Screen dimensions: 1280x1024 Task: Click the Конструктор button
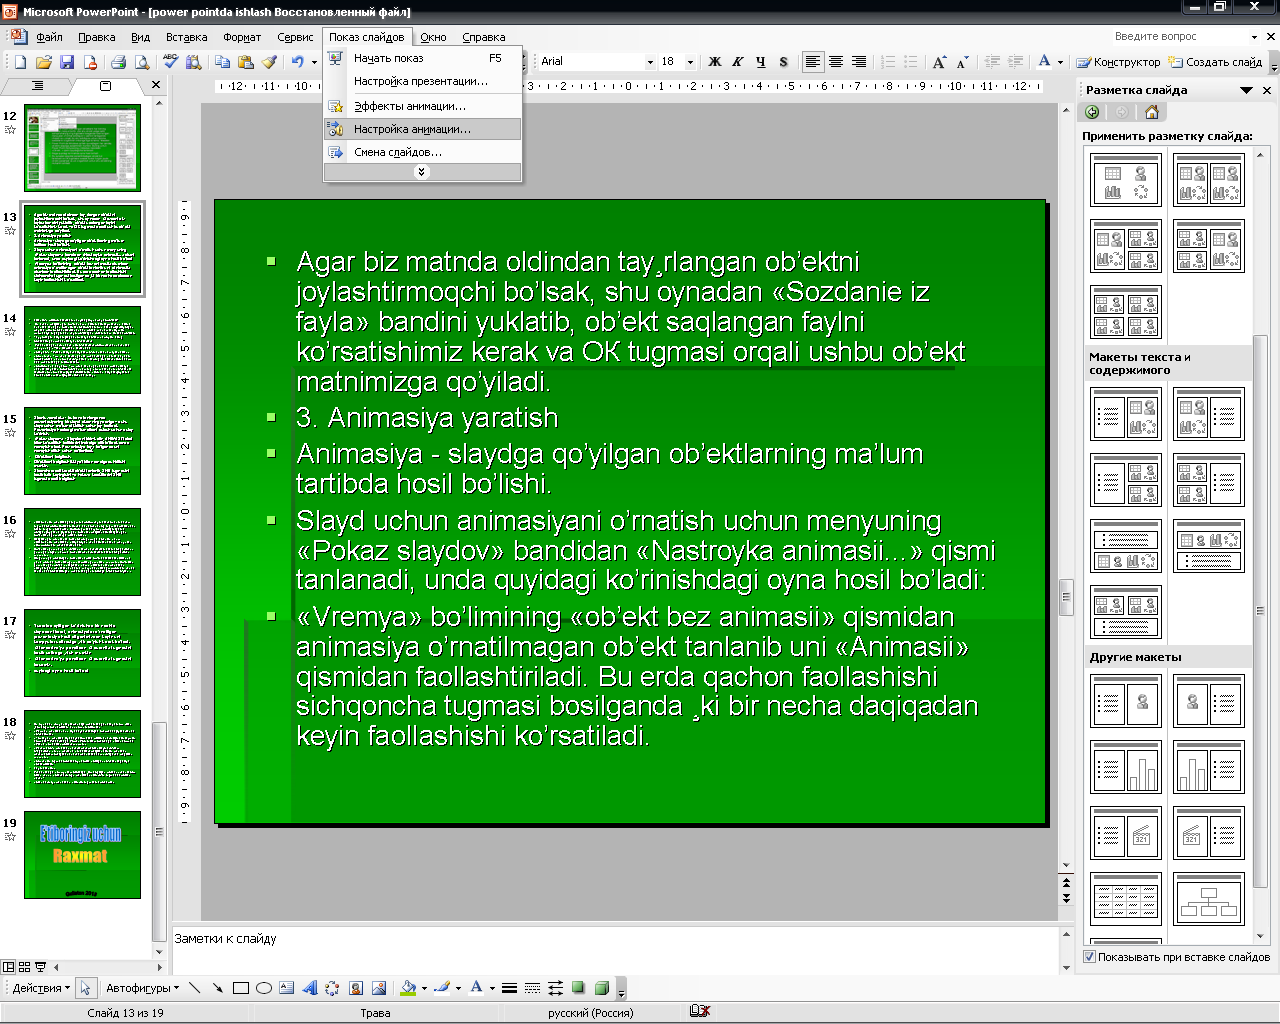tap(1119, 62)
